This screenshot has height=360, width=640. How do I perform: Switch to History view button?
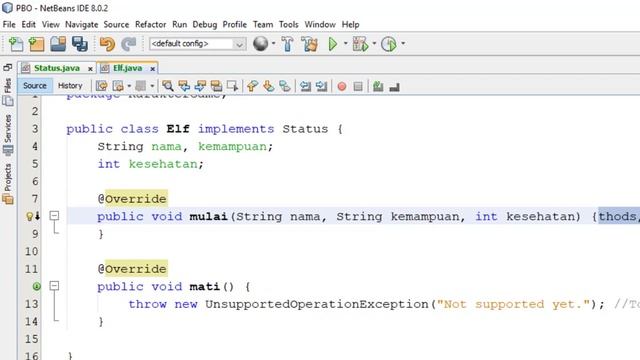(70, 86)
